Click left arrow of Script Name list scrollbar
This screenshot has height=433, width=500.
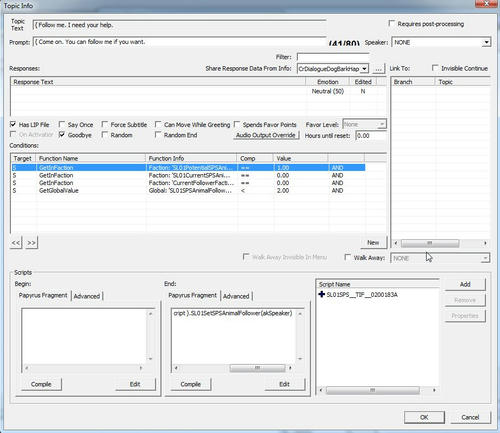click(x=321, y=390)
